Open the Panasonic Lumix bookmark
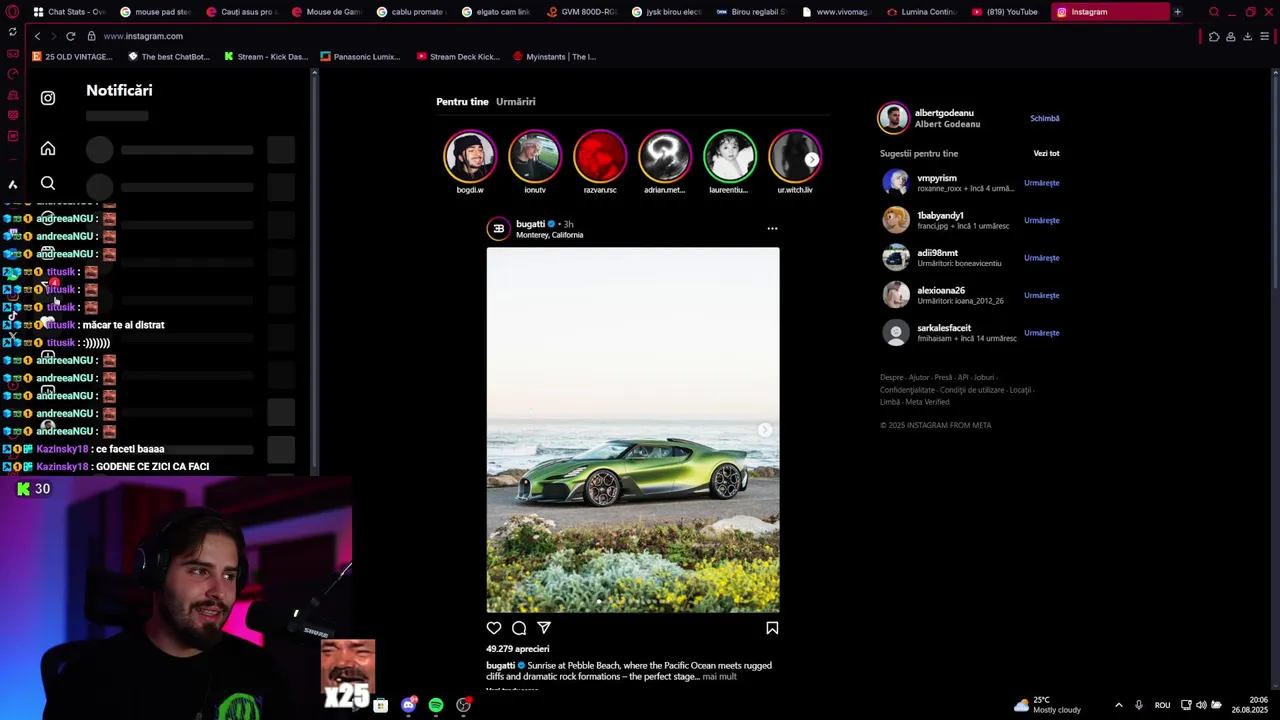1280x720 pixels. pos(360,57)
